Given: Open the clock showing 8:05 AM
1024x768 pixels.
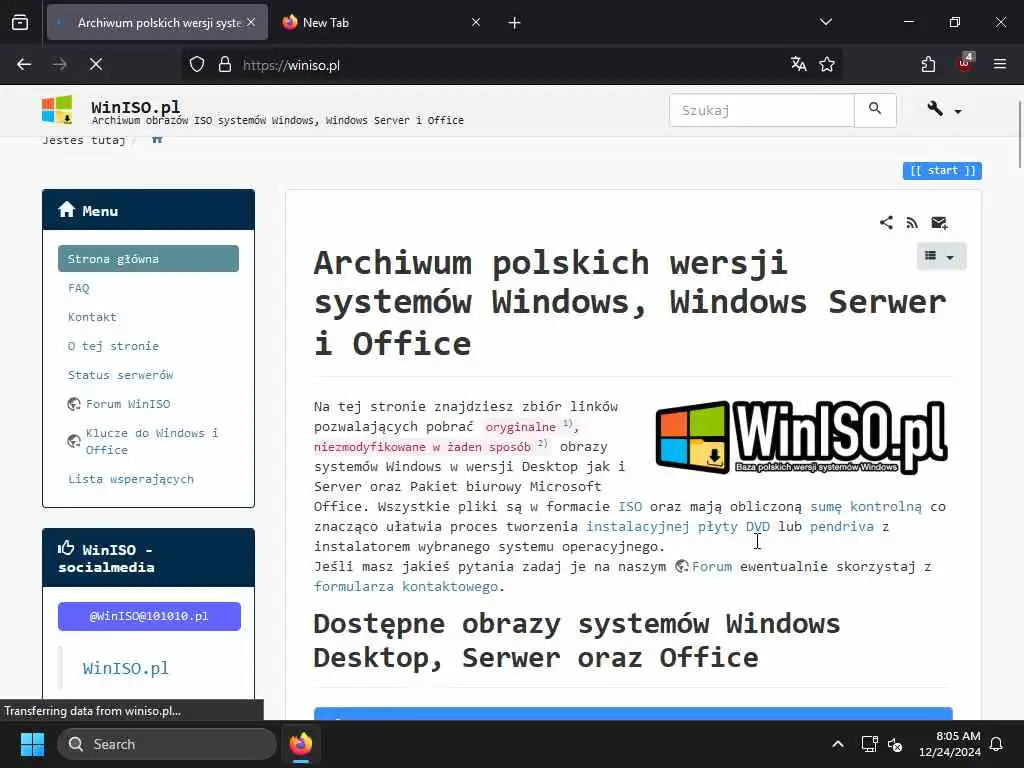Looking at the screenshot, I should click(x=950, y=744).
